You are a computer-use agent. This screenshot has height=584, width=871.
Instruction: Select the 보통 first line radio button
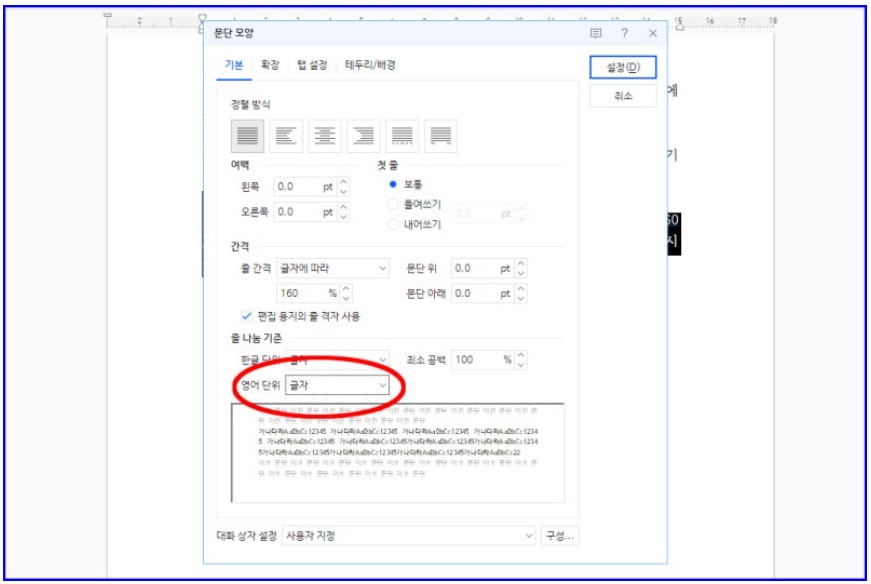(393, 184)
